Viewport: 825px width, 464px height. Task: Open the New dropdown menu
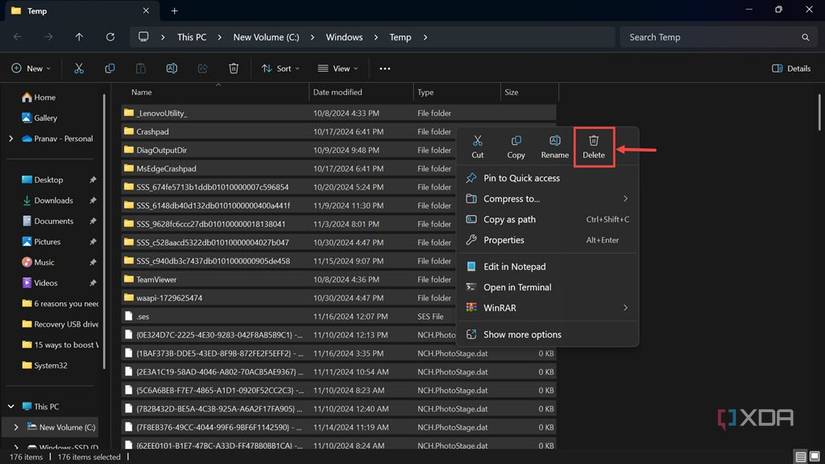coord(31,68)
